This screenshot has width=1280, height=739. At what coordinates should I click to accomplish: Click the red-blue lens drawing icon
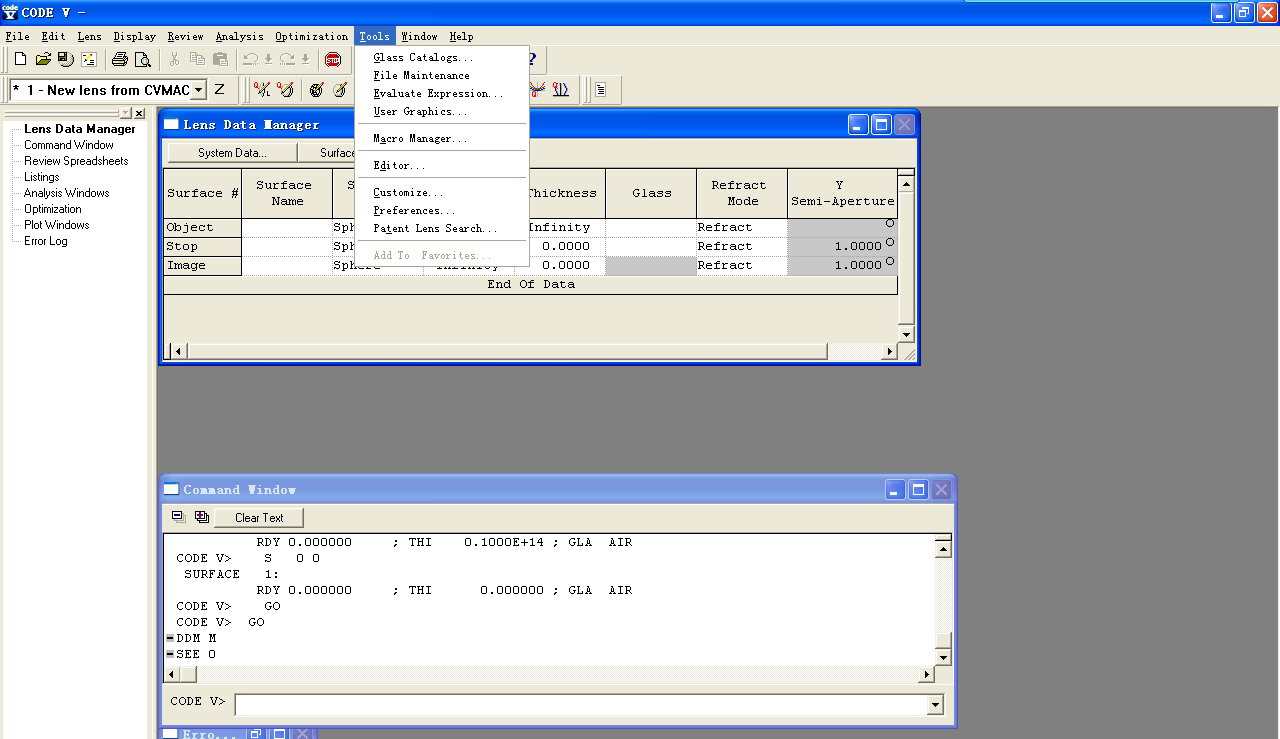point(561,90)
